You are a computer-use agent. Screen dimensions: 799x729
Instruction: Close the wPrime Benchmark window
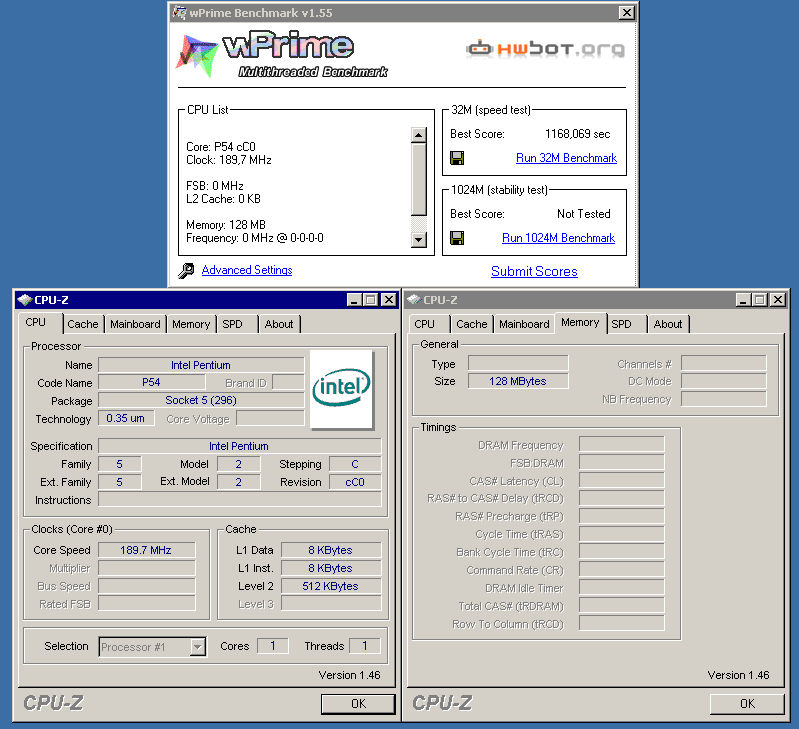[626, 13]
